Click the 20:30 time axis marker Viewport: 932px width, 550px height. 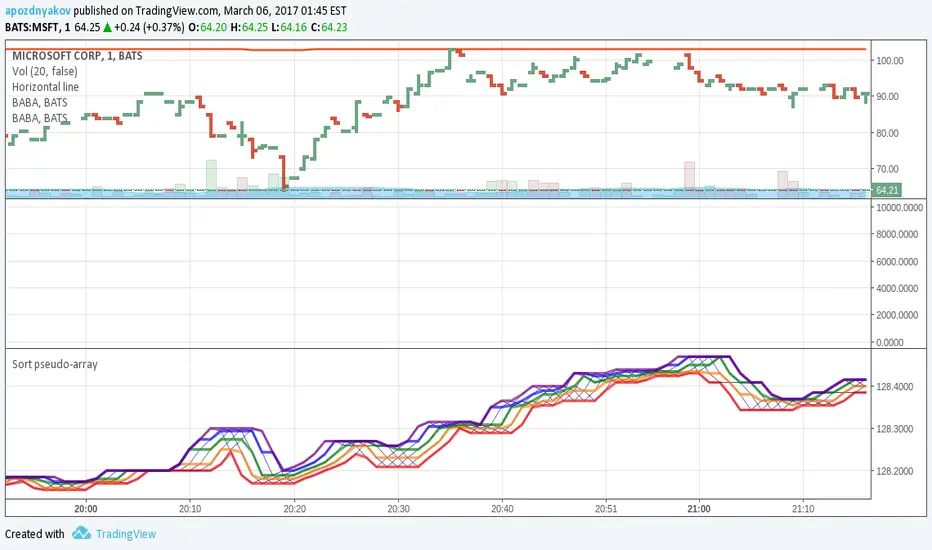pyautogui.click(x=398, y=509)
